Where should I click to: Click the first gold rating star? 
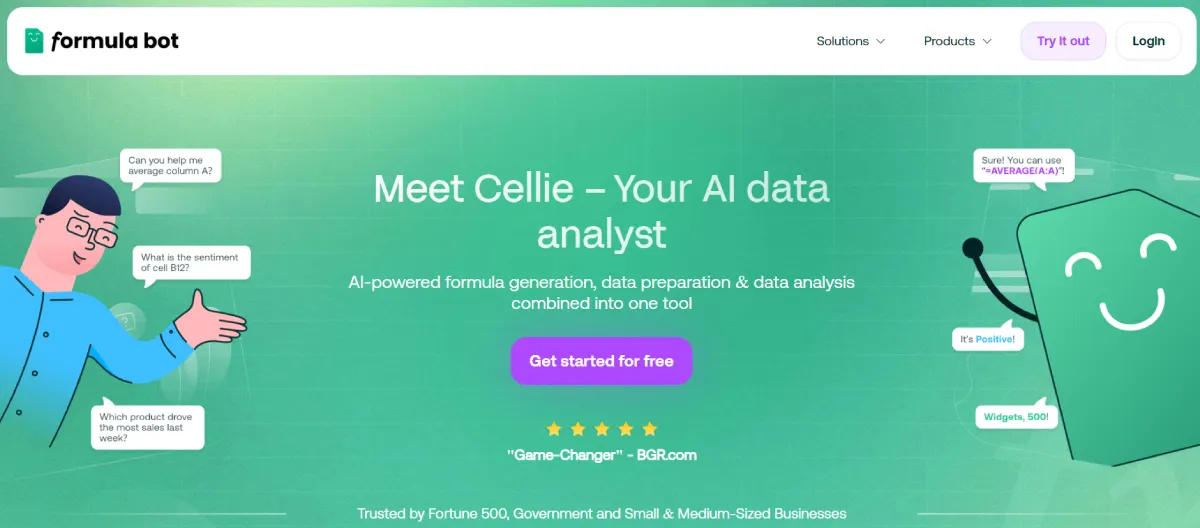tap(554, 429)
